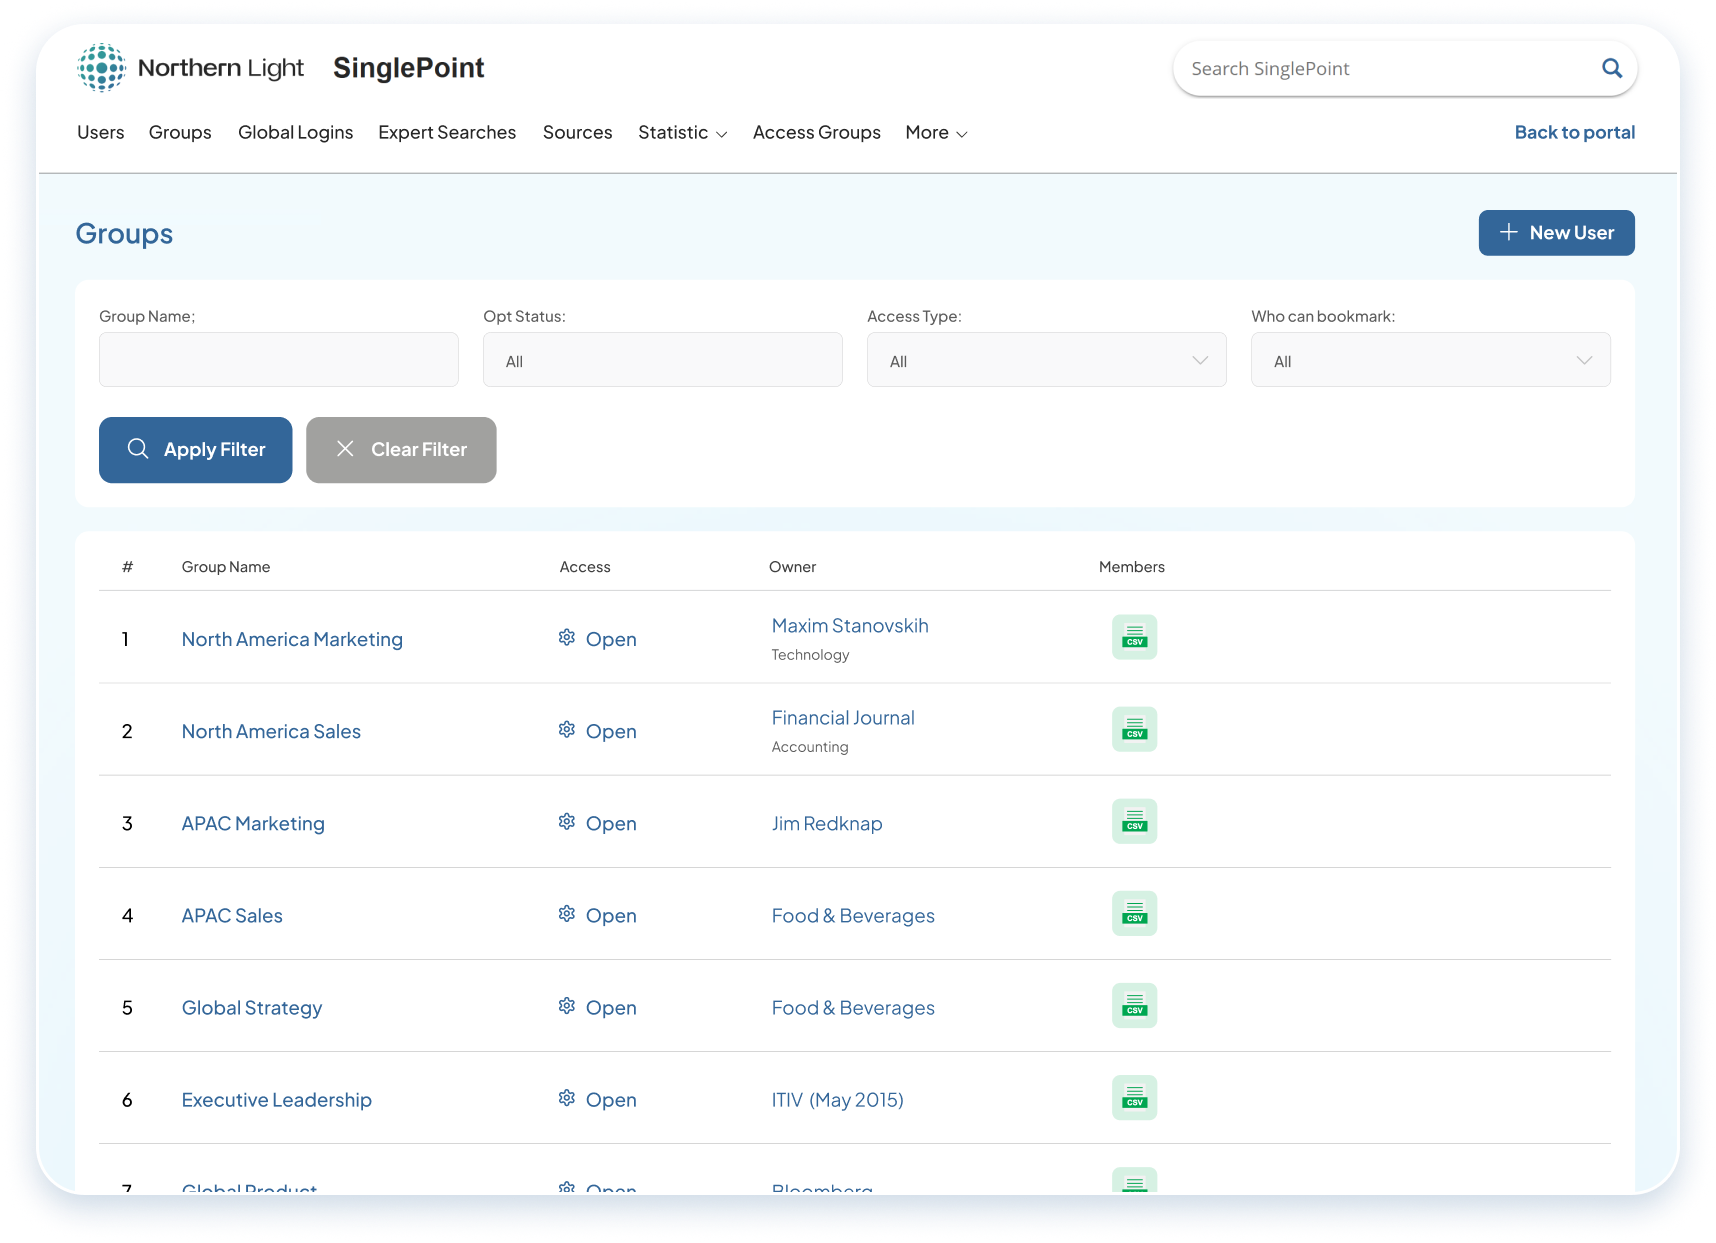Open owner ITIV (May 2015)
This screenshot has width=1716, height=1243.
(x=837, y=1099)
